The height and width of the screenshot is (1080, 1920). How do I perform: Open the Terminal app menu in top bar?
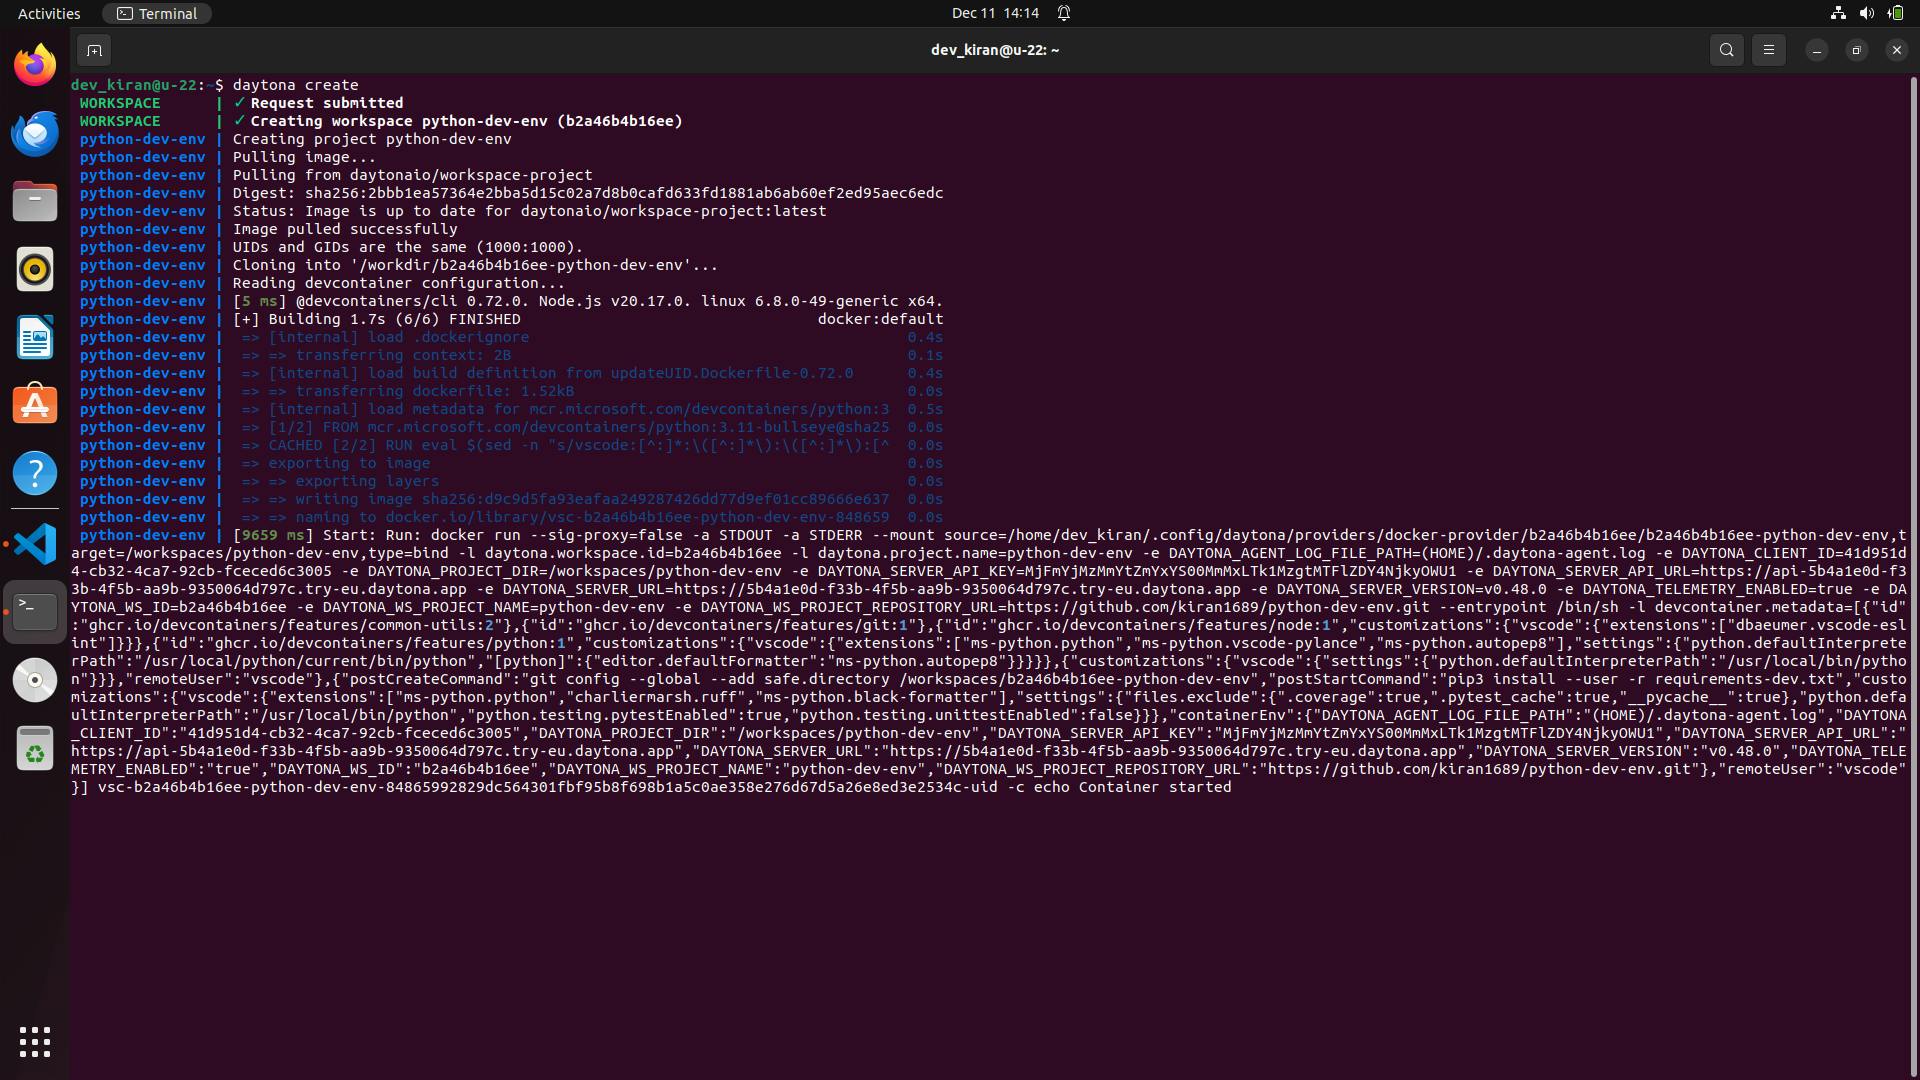[157, 13]
